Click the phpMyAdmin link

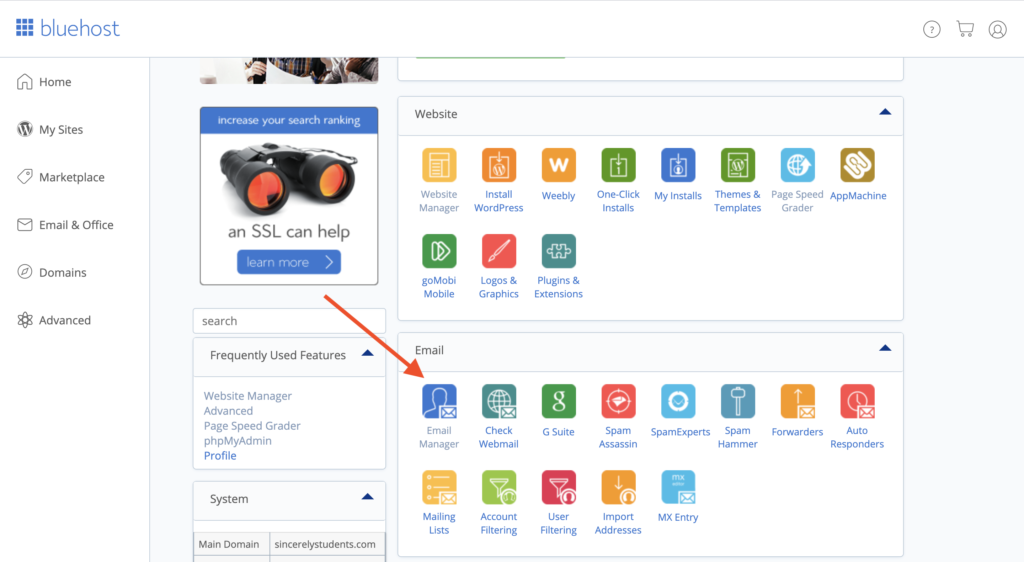pos(238,441)
